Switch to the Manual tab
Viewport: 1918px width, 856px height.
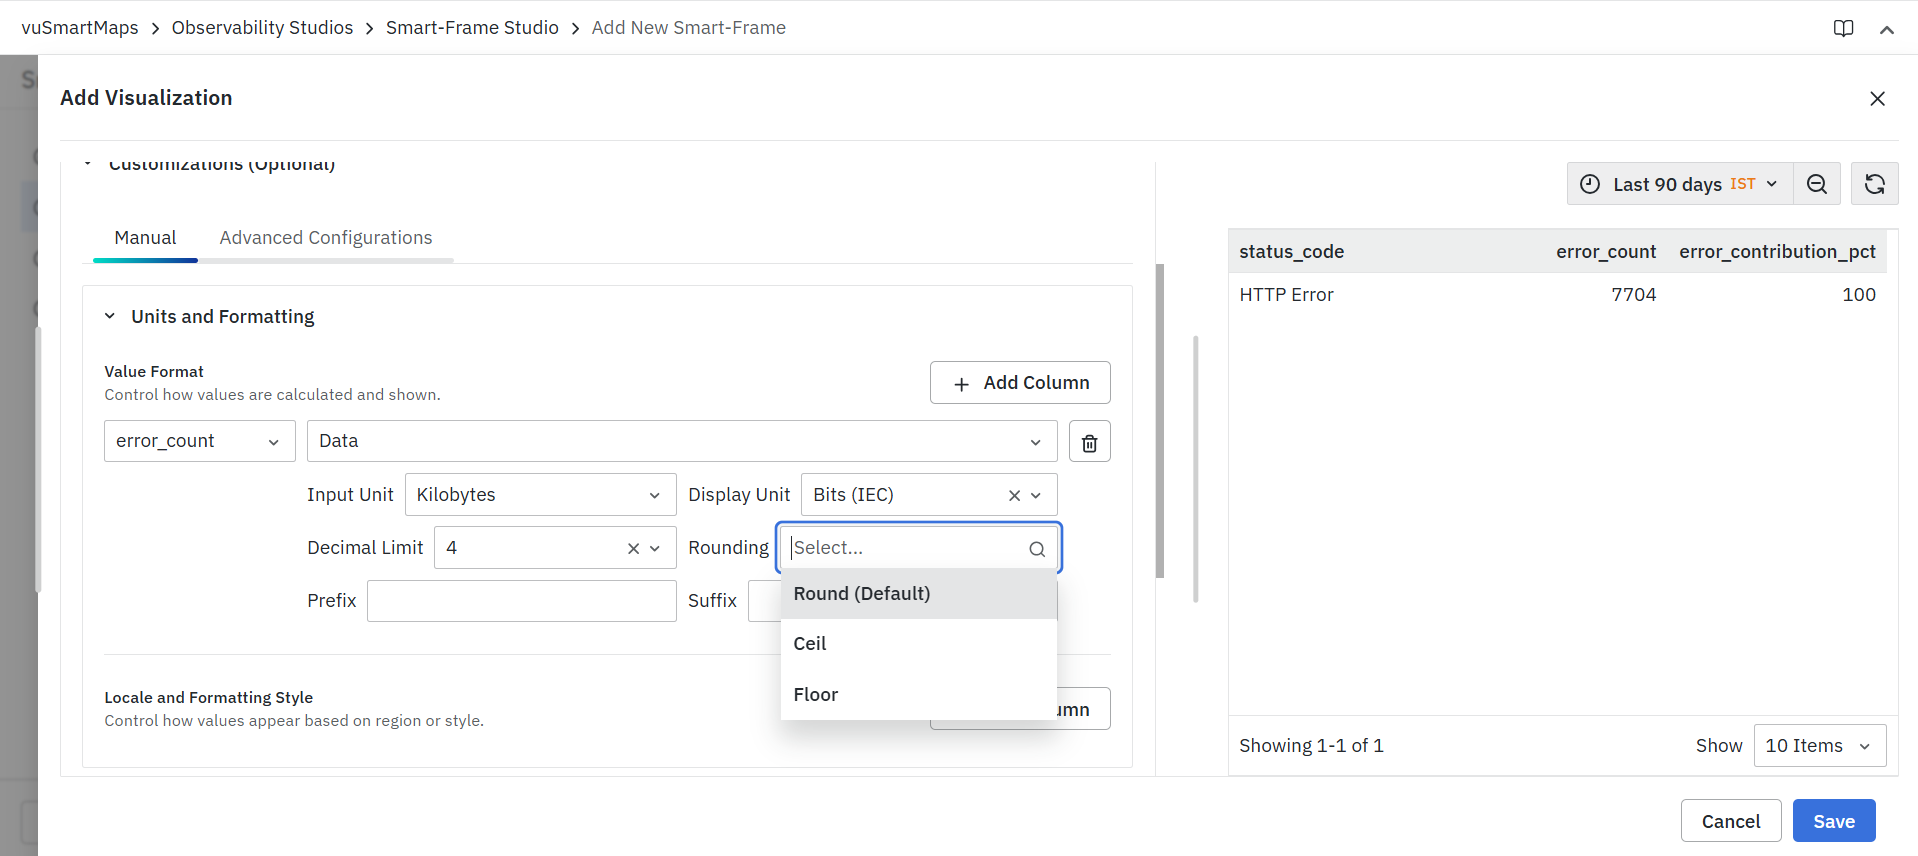tap(145, 238)
